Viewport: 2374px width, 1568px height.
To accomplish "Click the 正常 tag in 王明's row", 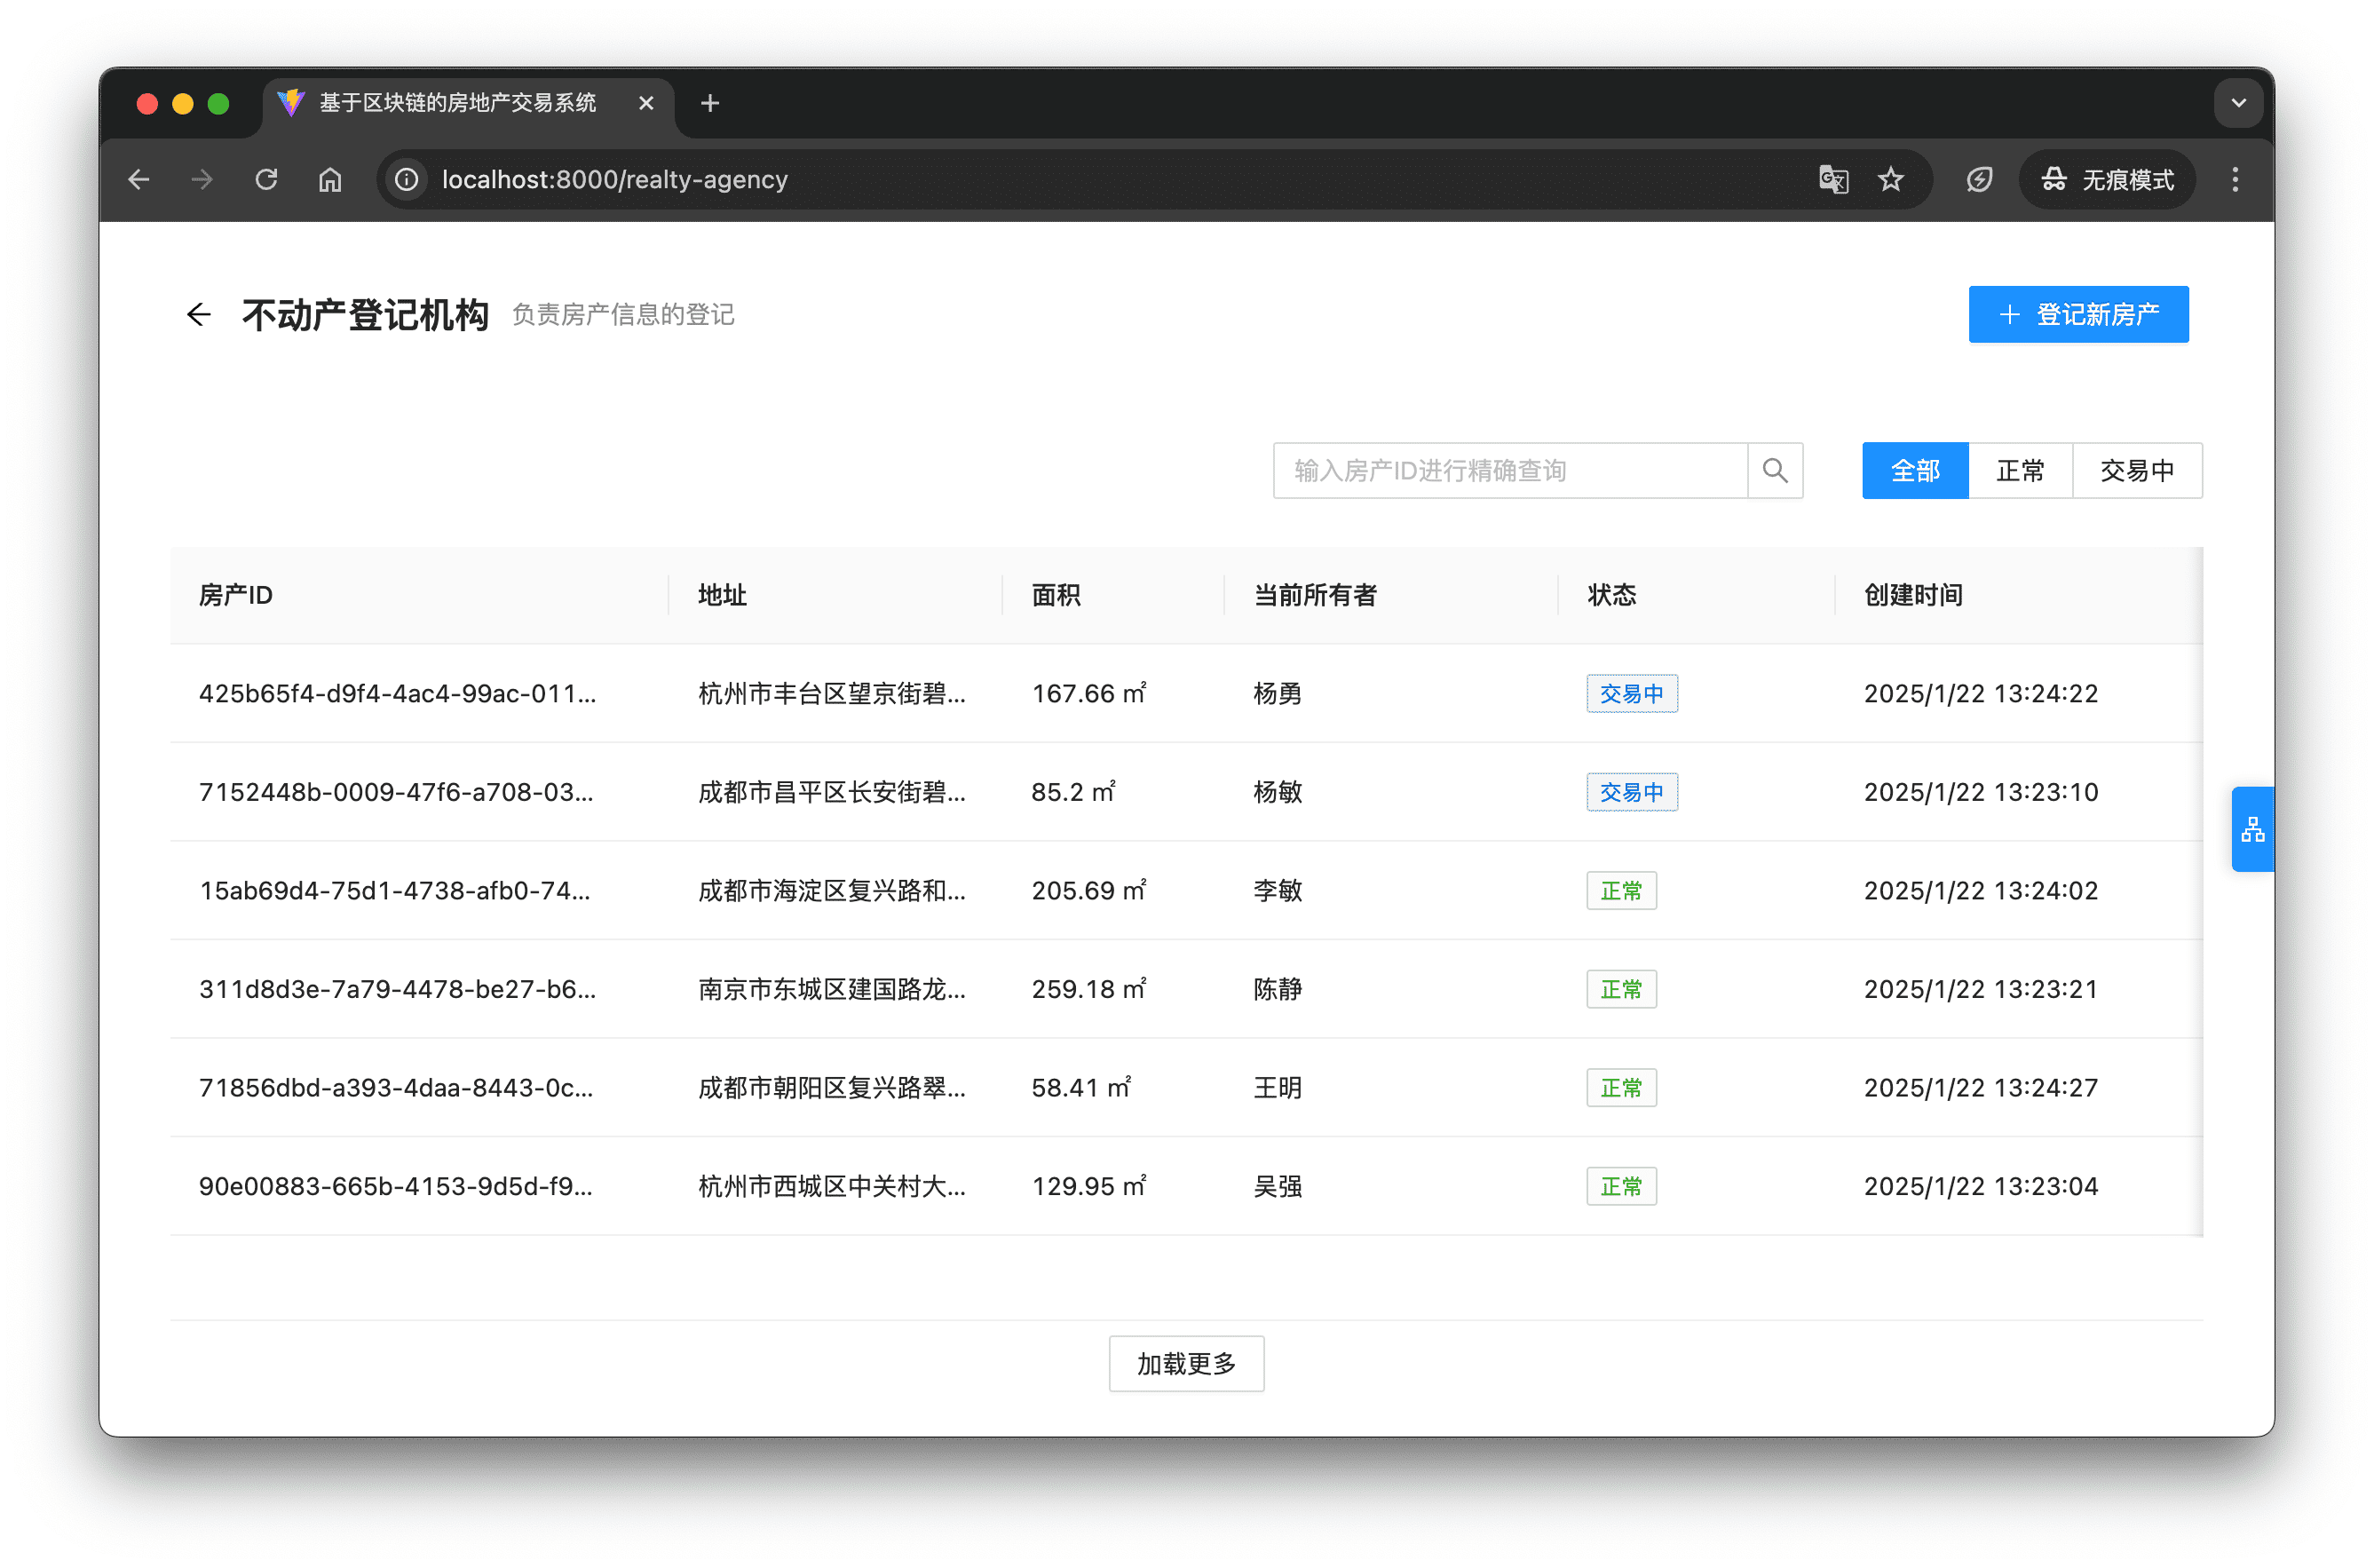I will (1621, 1088).
